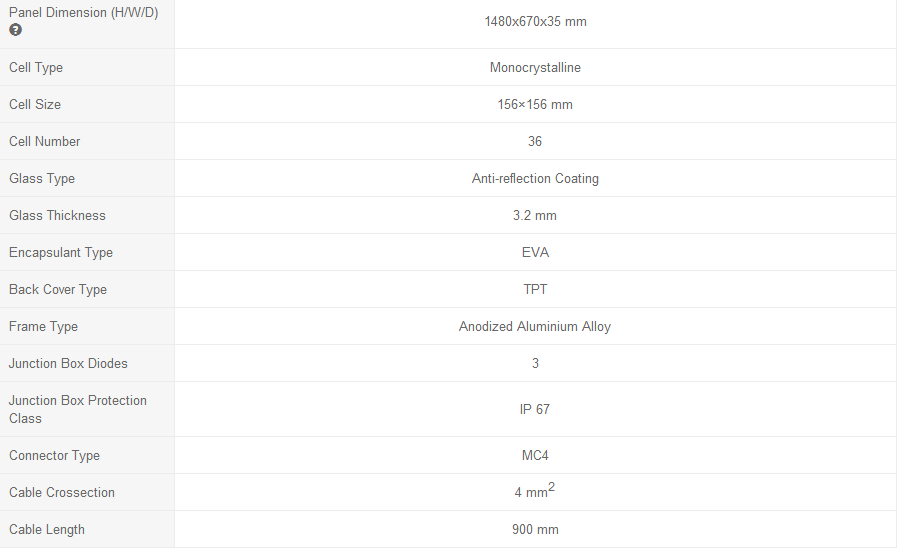
Task: Click the Panel Dimension help question-mark icon
Action: pos(16,30)
